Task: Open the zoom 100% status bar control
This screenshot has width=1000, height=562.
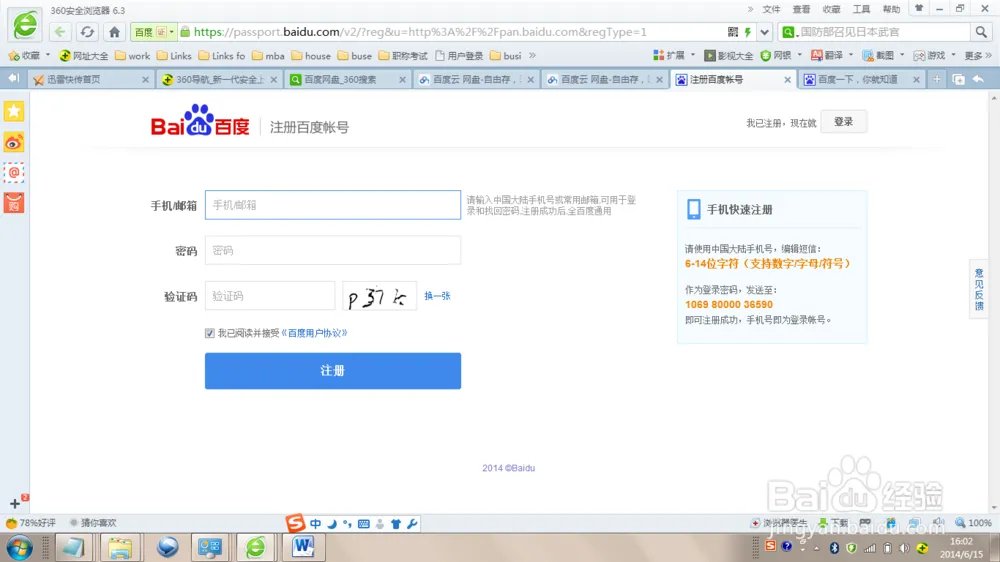Action: (973, 522)
